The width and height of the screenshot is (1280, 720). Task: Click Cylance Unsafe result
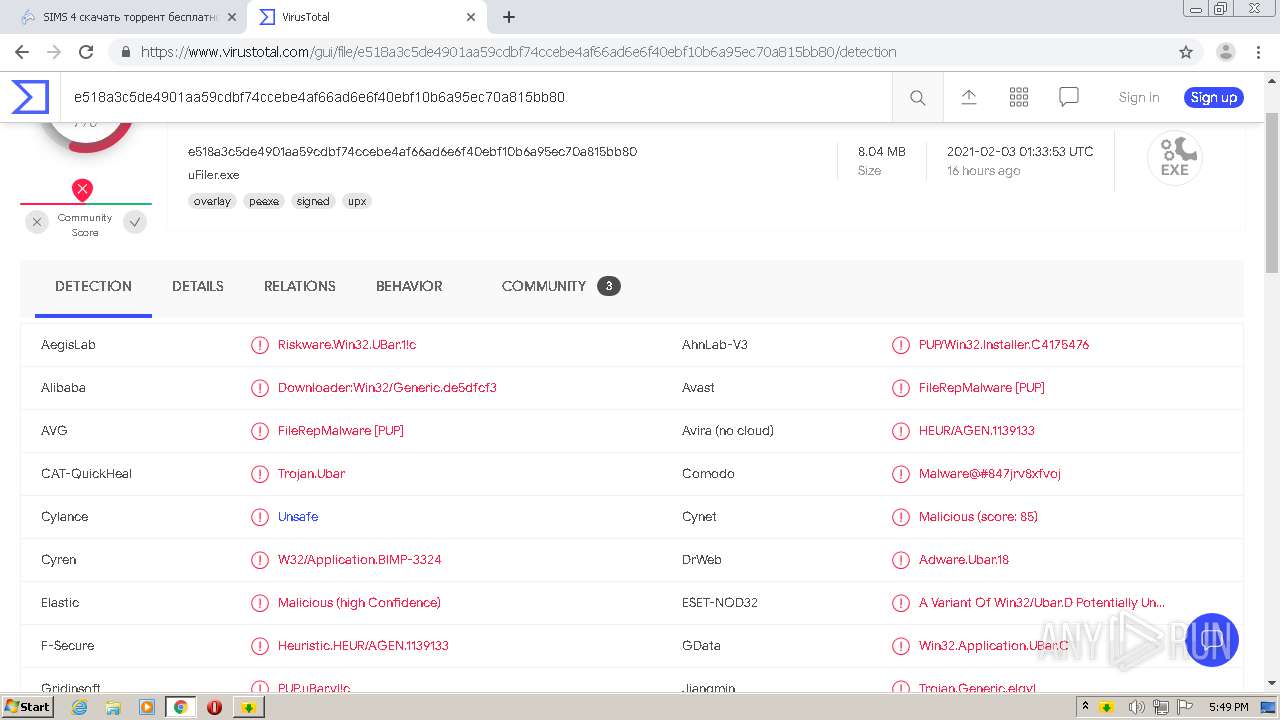(298, 517)
